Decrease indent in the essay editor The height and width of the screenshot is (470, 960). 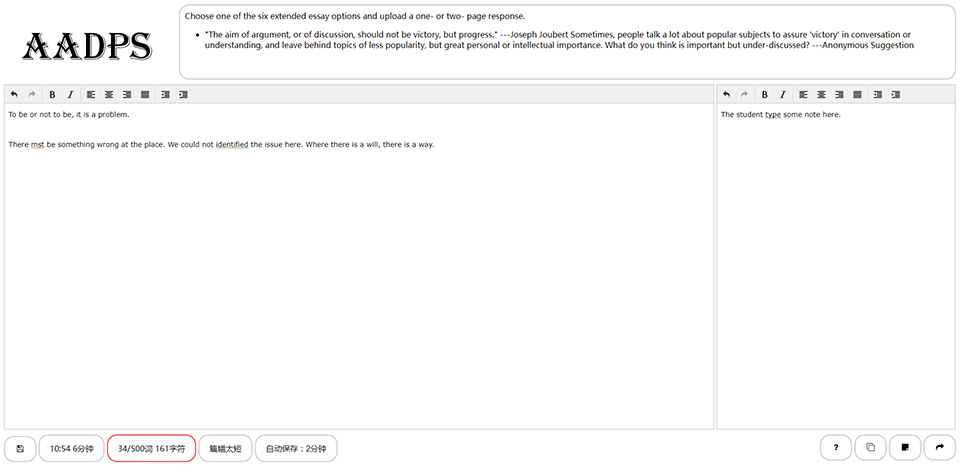click(165, 95)
